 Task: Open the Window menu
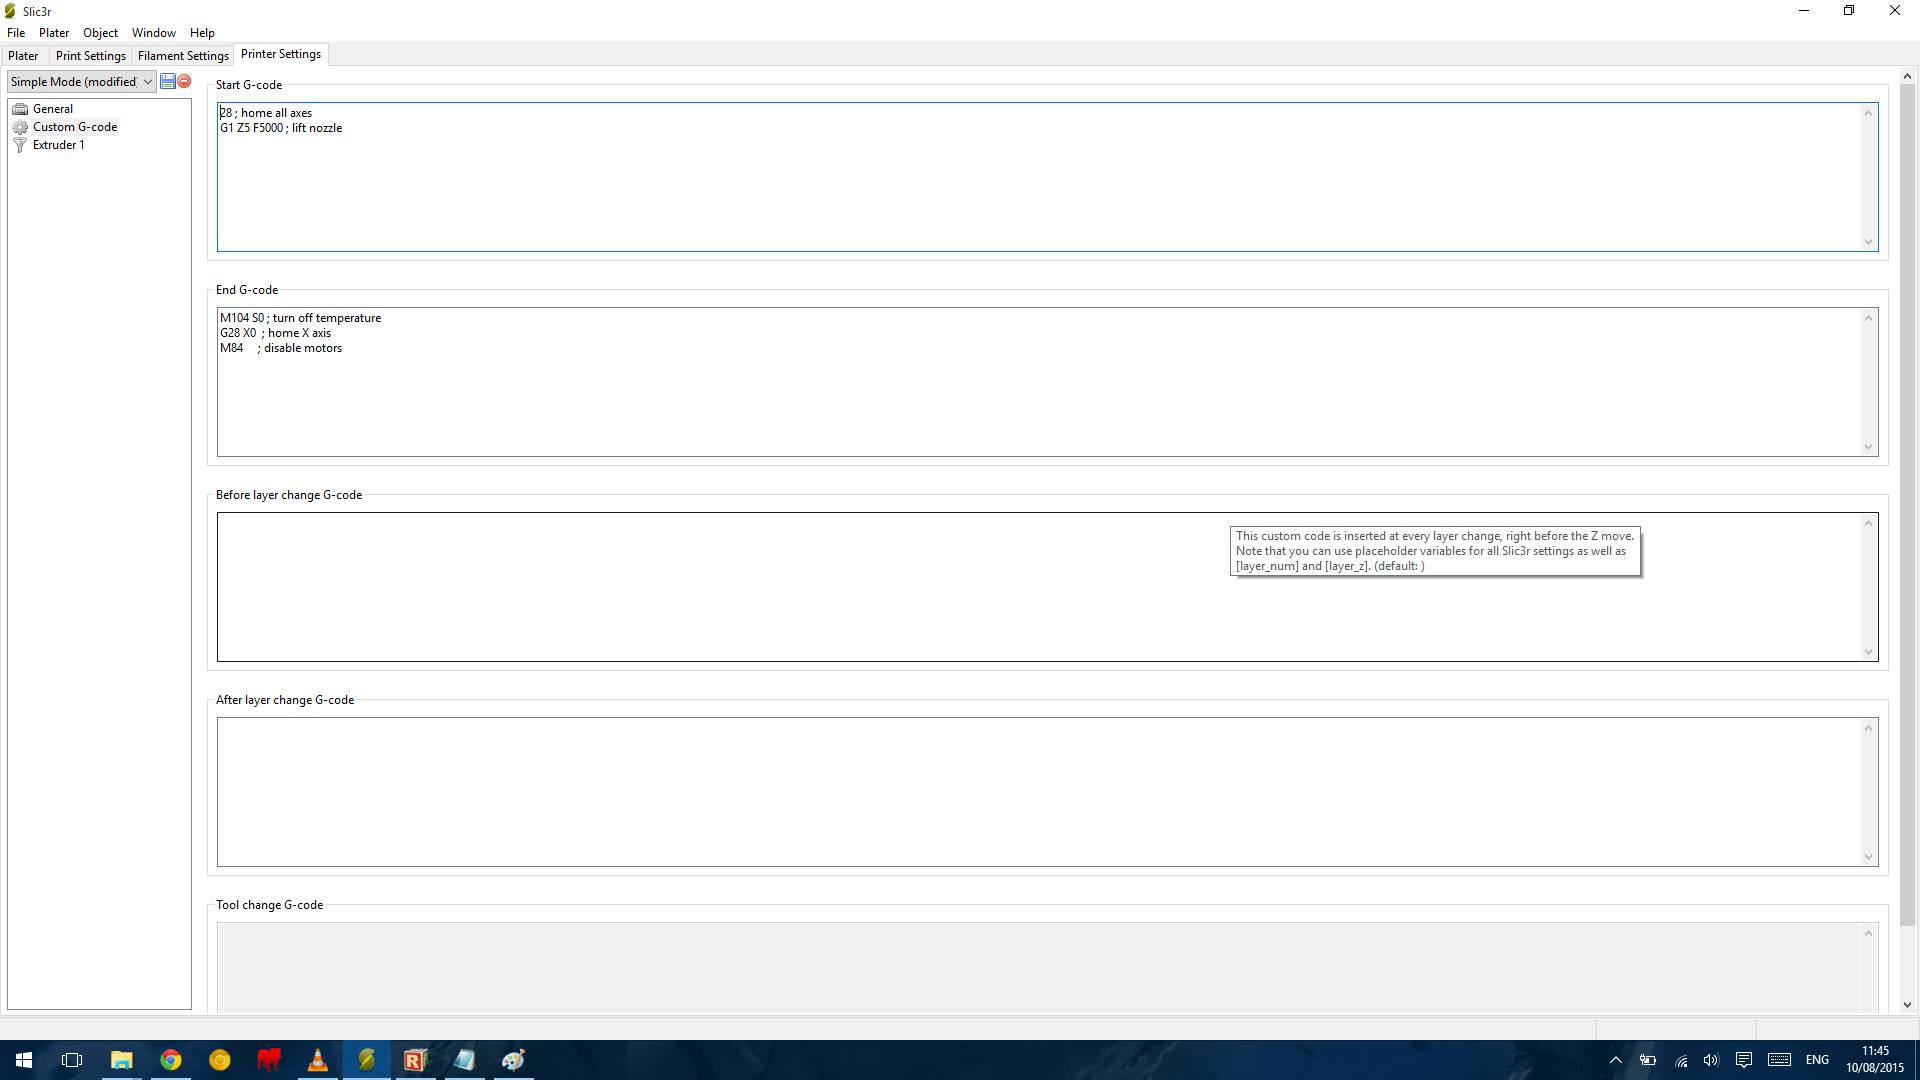[153, 33]
